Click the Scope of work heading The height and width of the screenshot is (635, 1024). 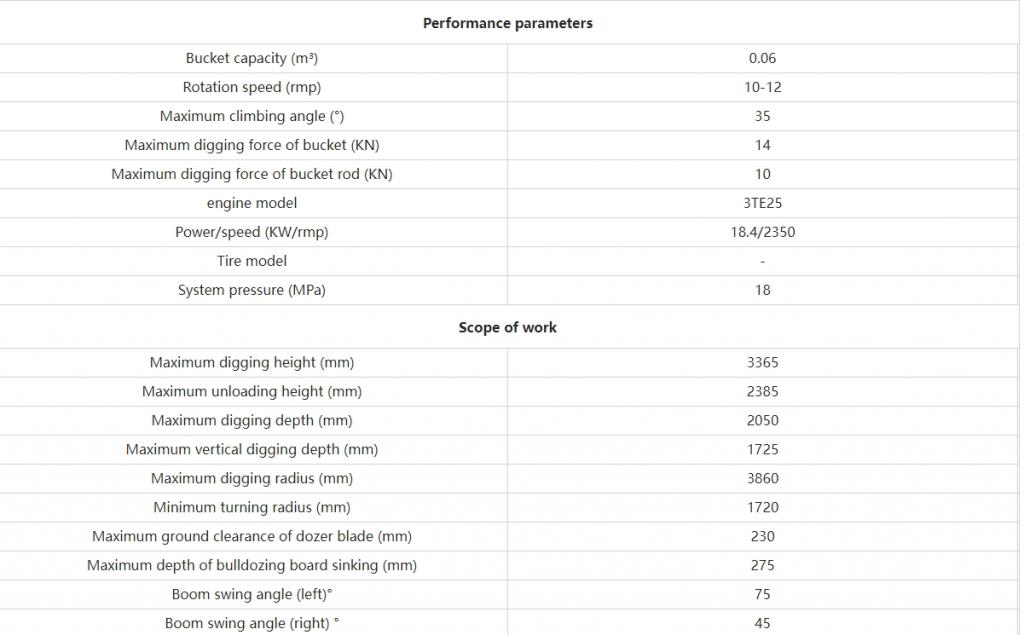507,327
